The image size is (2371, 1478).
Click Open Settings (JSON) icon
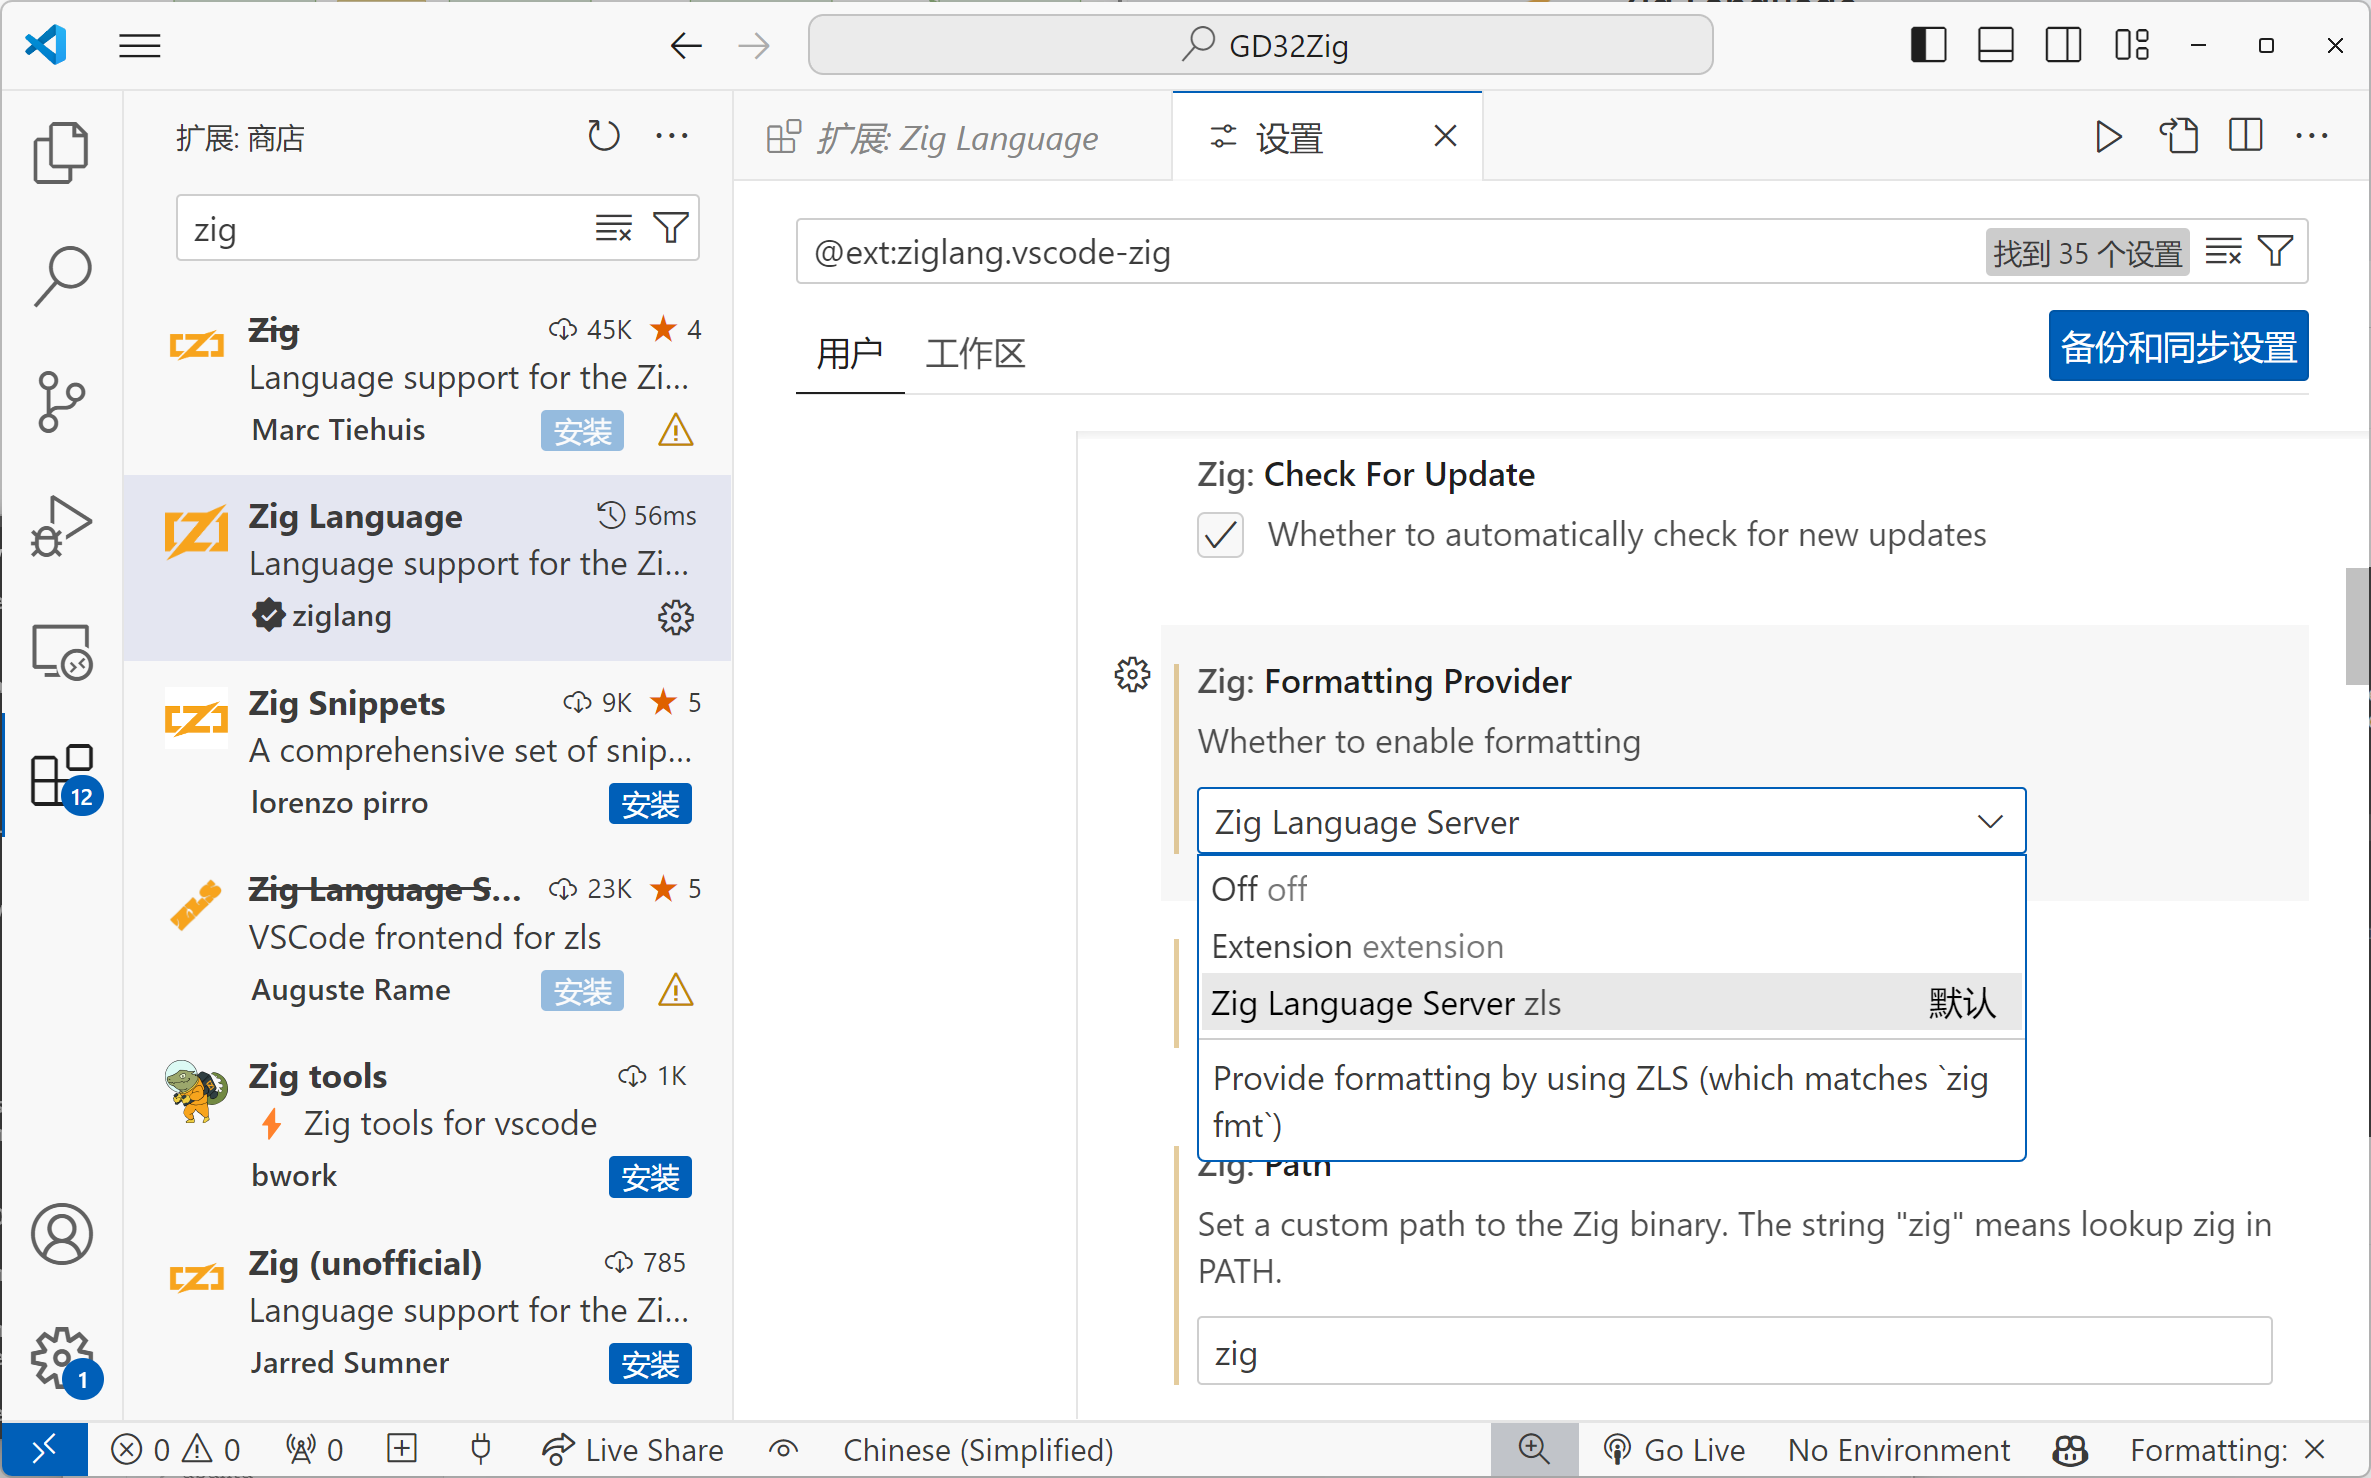(2179, 136)
